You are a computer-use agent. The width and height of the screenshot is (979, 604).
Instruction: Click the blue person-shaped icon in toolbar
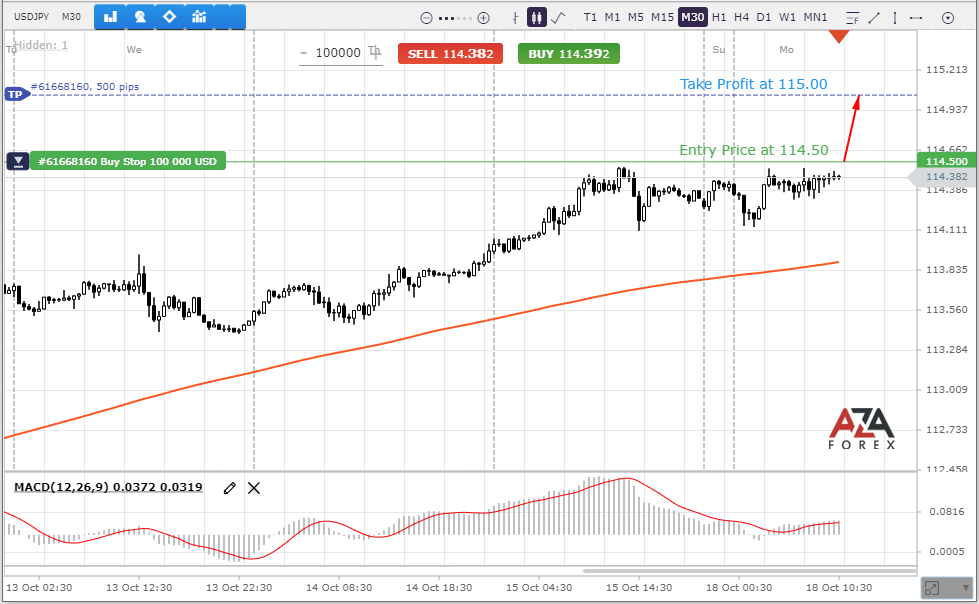pyautogui.click(x=140, y=17)
